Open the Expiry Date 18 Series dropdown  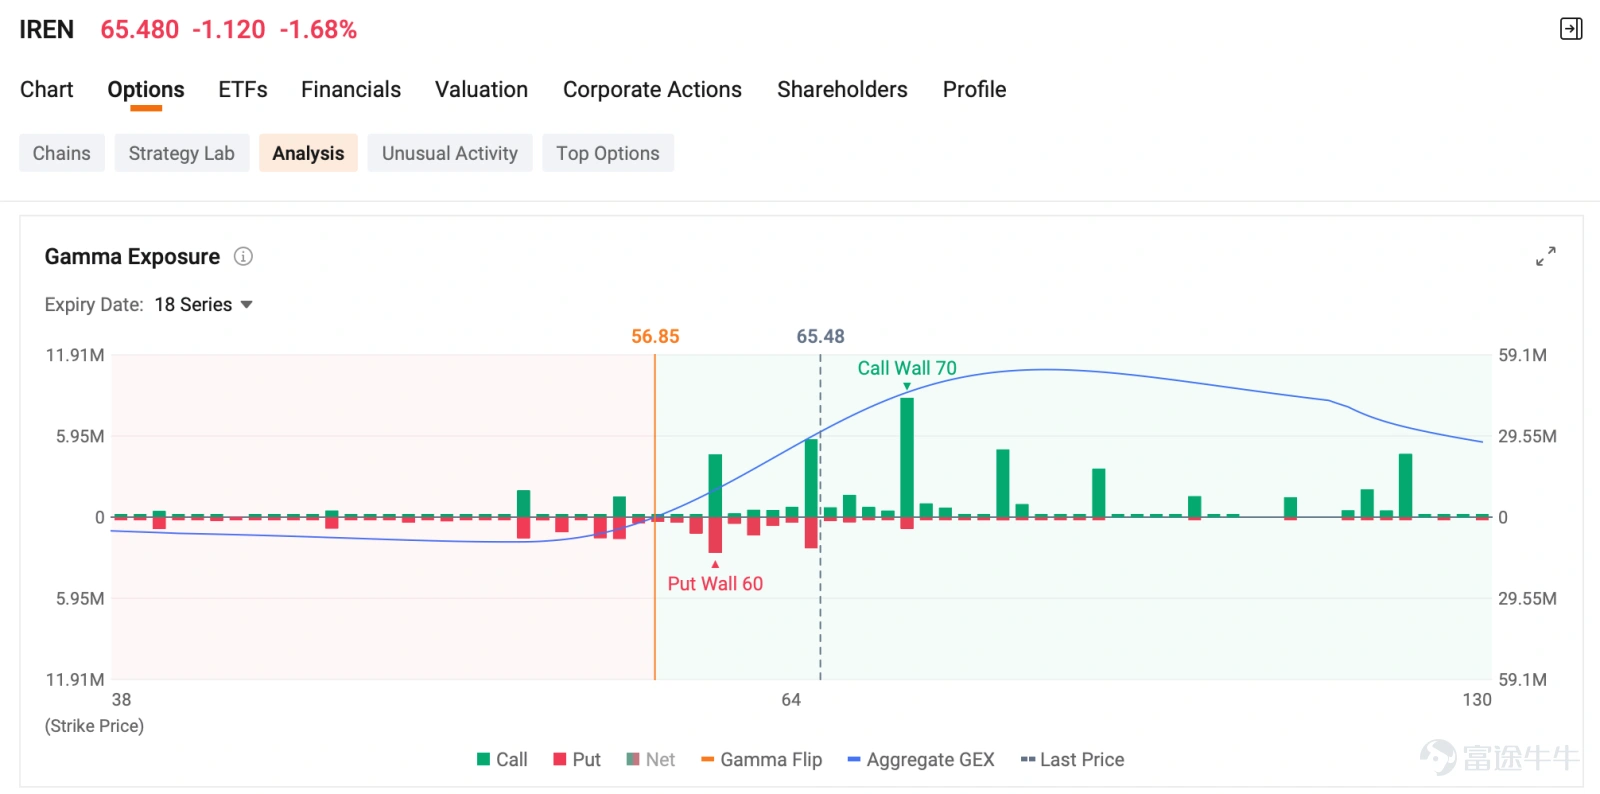(x=203, y=305)
